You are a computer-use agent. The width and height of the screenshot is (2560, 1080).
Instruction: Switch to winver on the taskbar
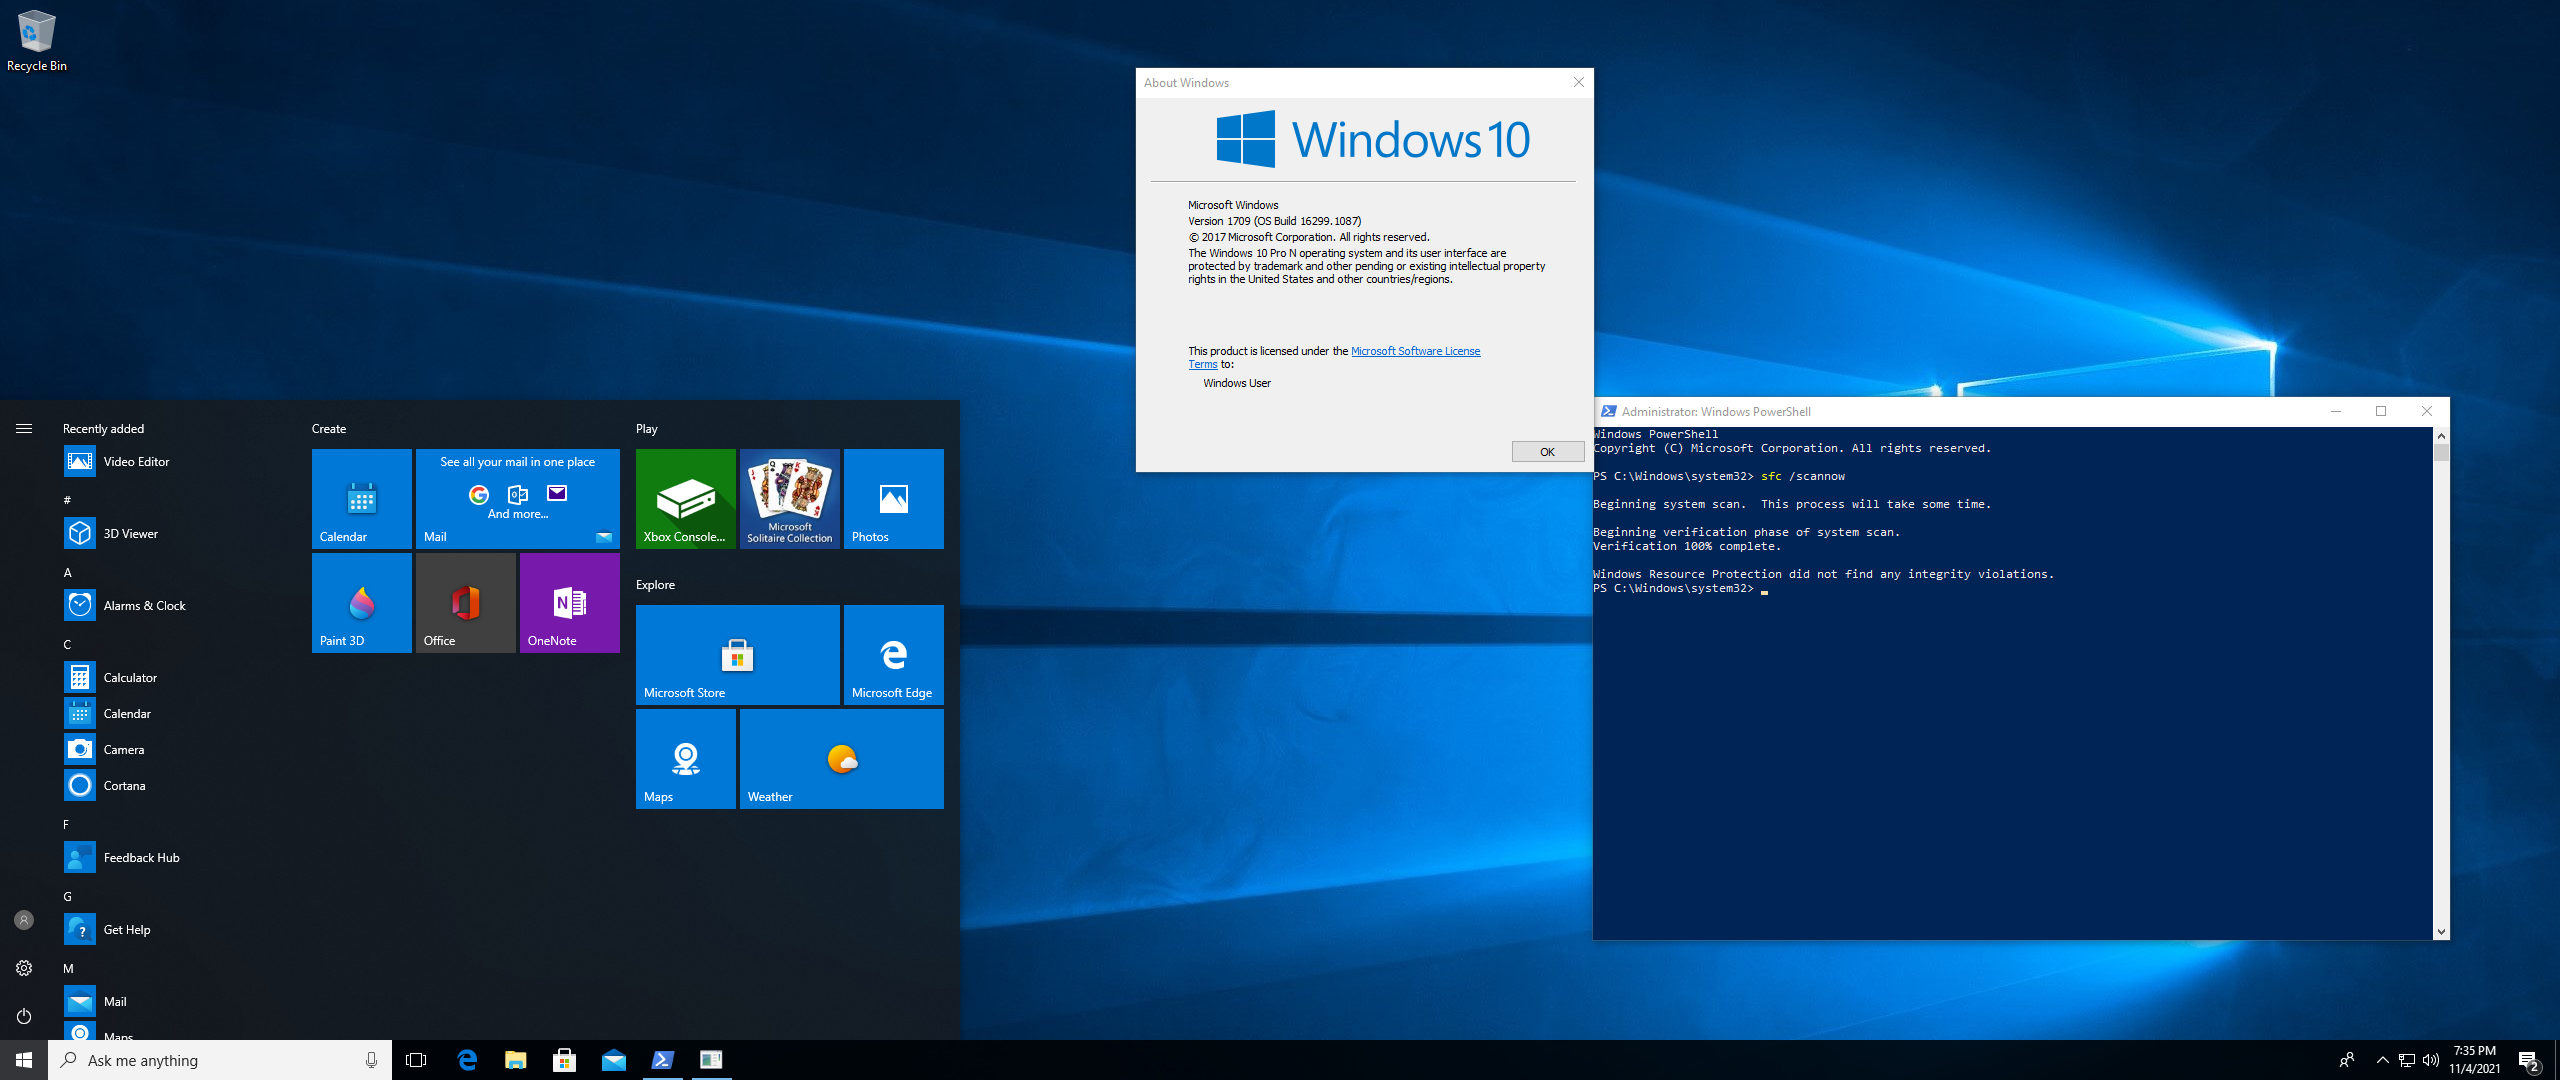[711, 1060]
